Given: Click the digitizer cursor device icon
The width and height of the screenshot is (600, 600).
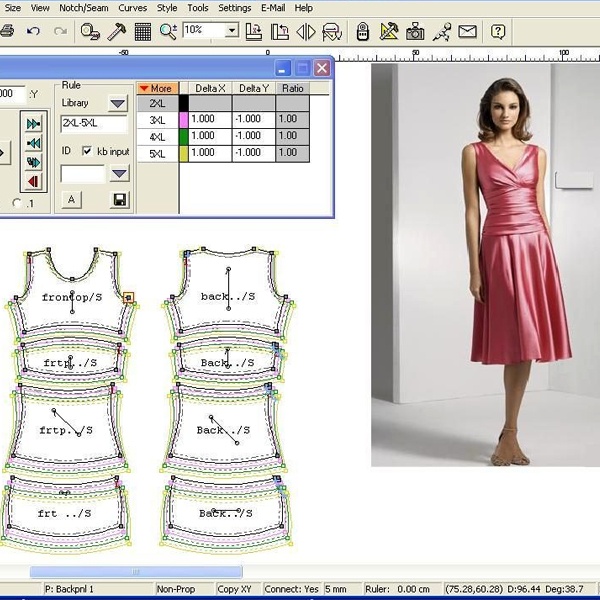Looking at the screenshot, I should coord(362,31).
